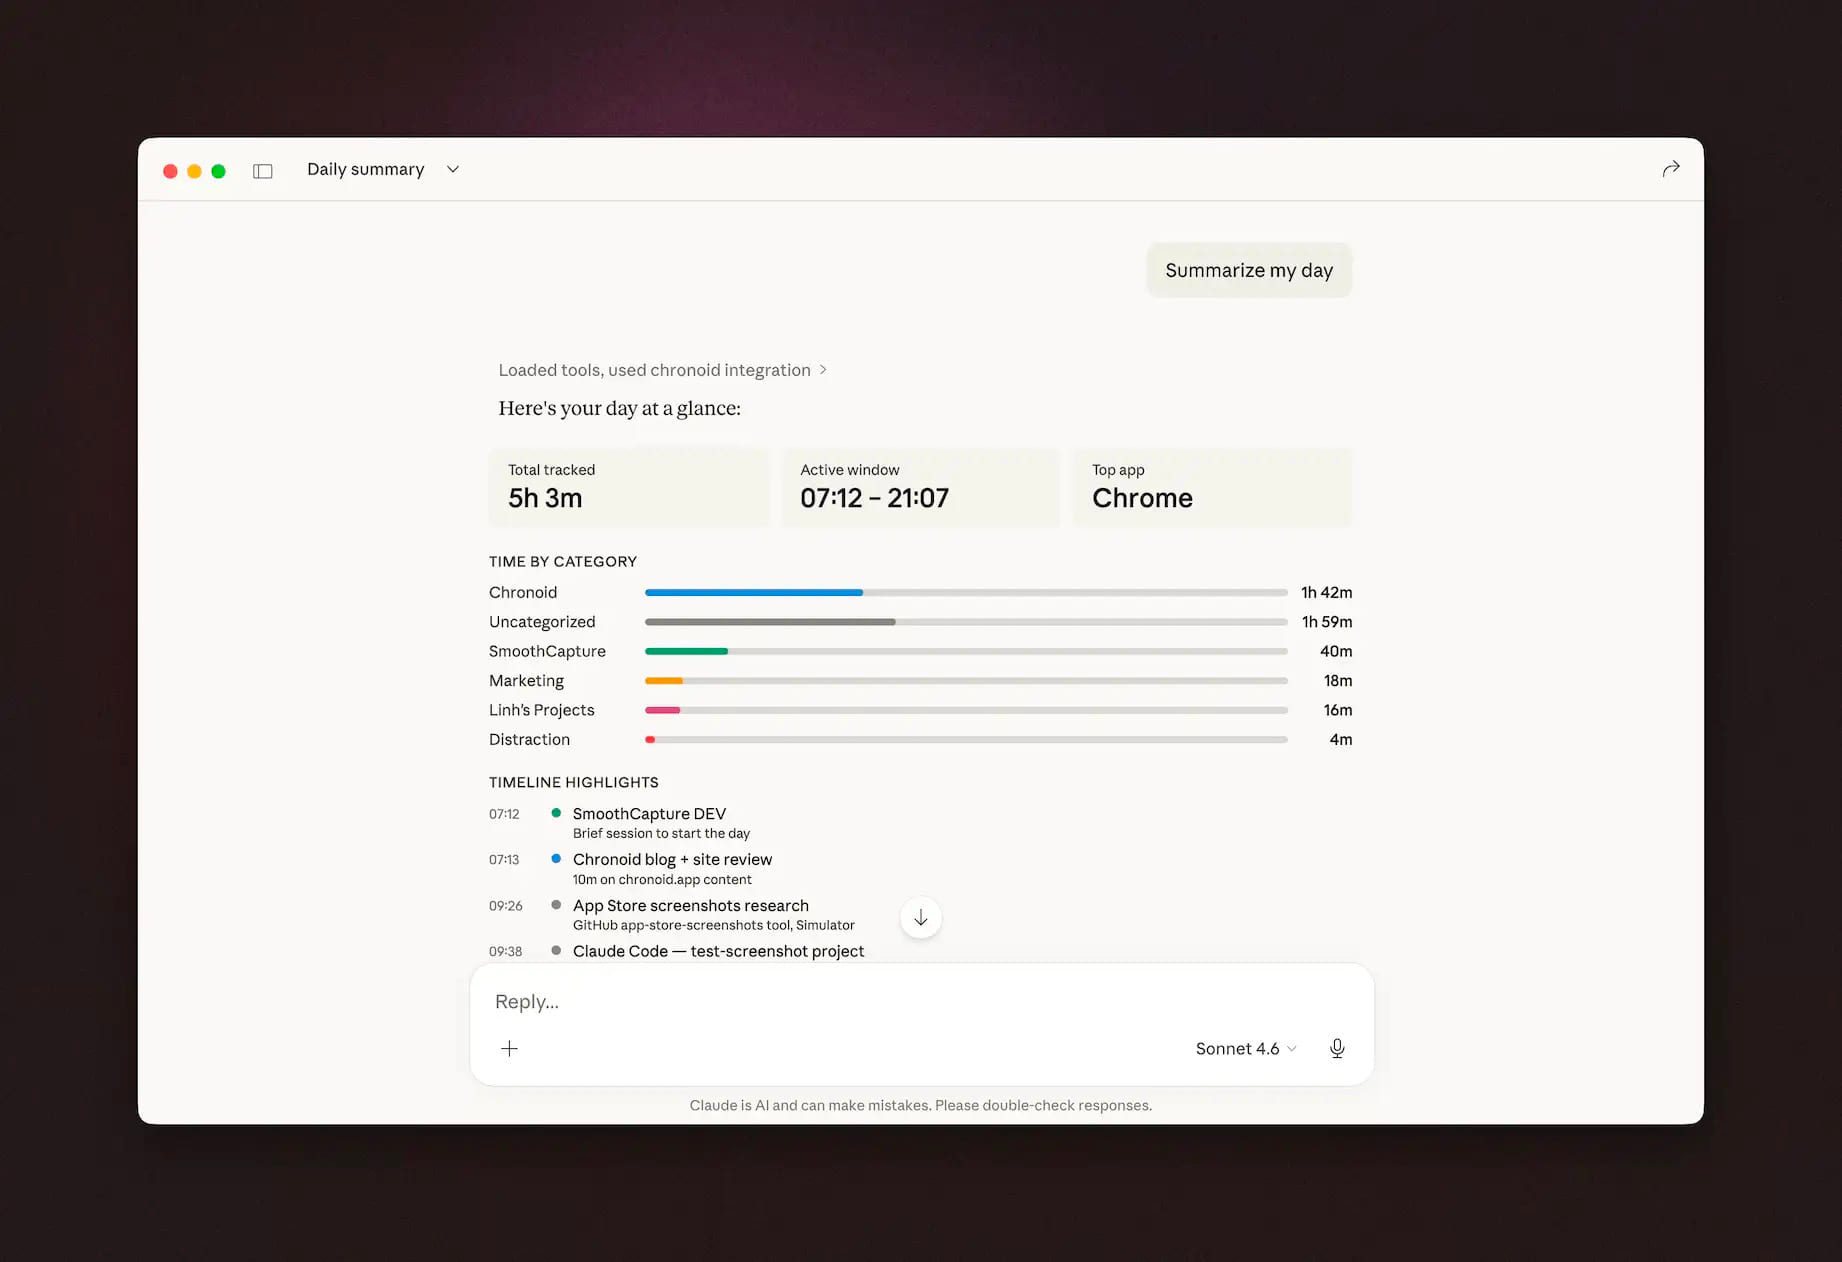Select the Daily summary conversation title

[x=365, y=169]
